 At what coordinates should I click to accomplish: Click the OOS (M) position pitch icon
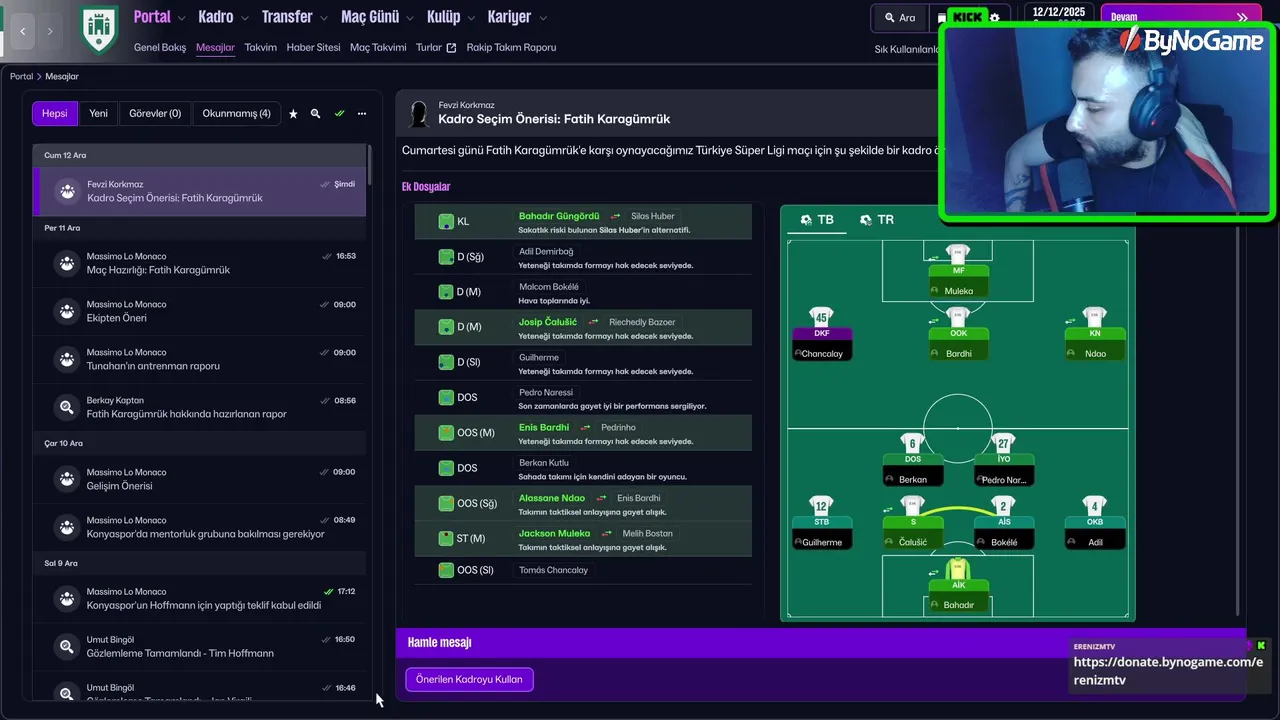[446, 433]
